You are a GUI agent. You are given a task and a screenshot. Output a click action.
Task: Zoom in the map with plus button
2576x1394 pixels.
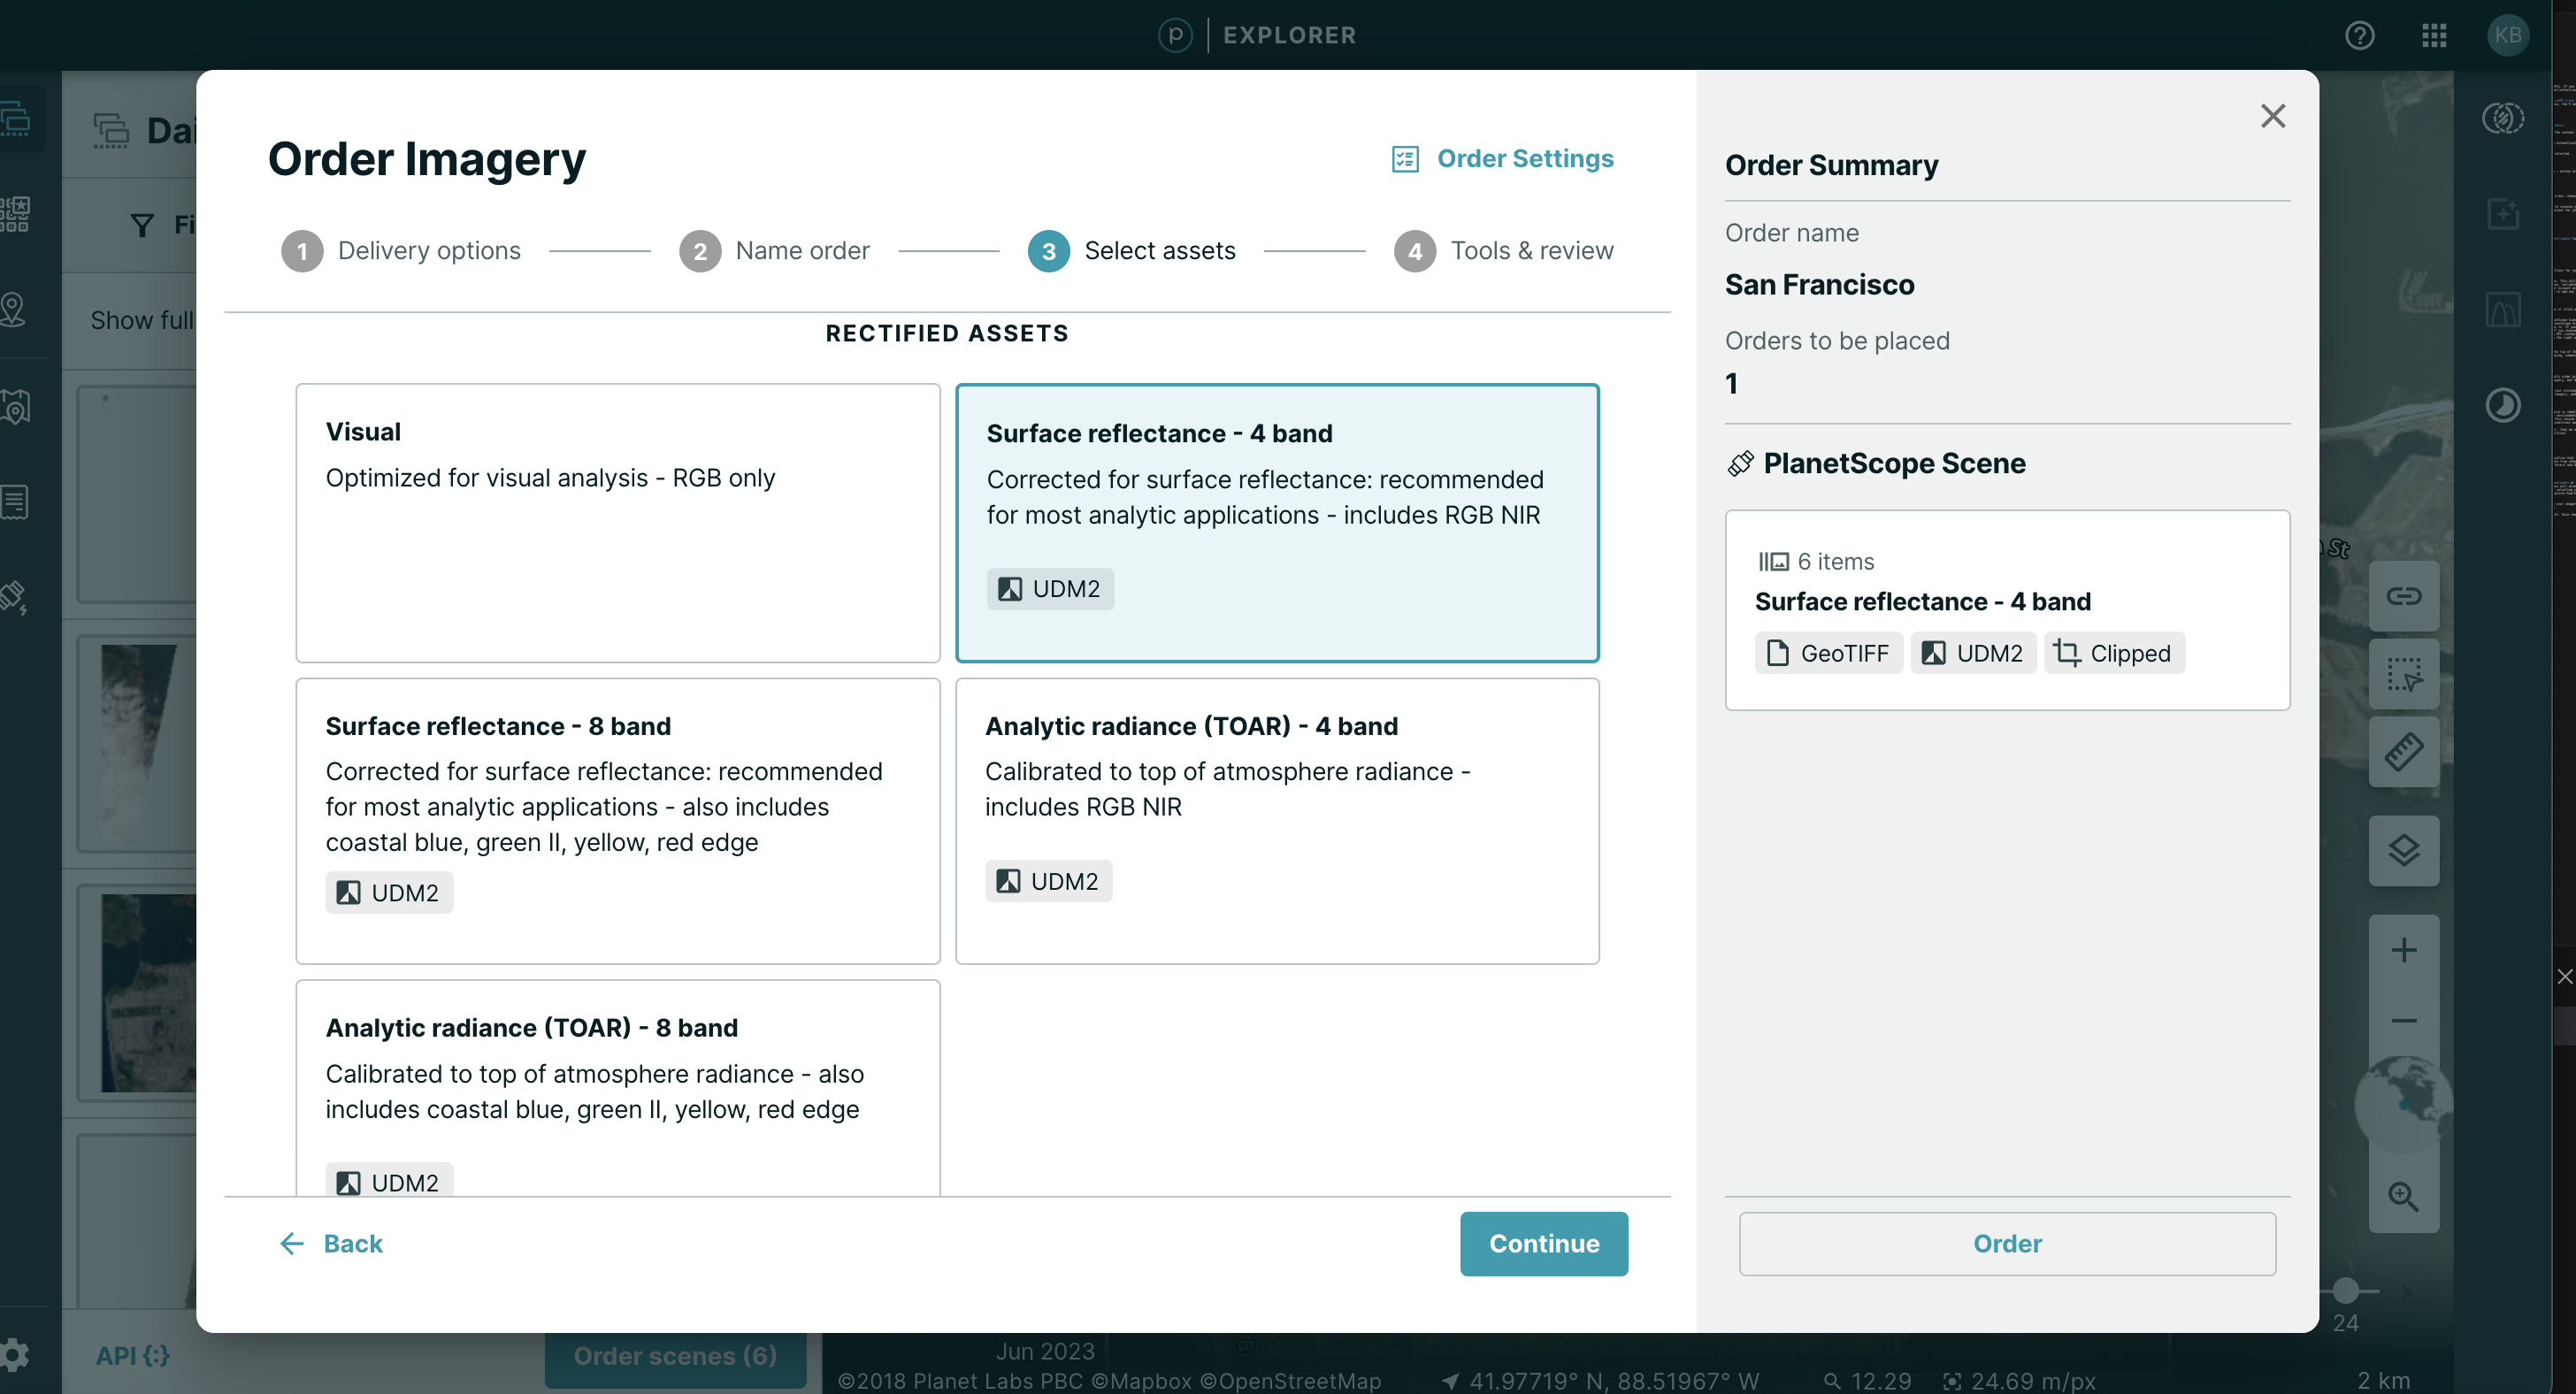click(2403, 949)
